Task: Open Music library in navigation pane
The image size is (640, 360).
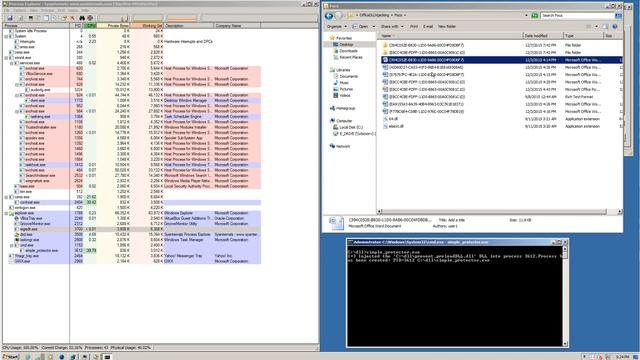Action: [344, 83]
